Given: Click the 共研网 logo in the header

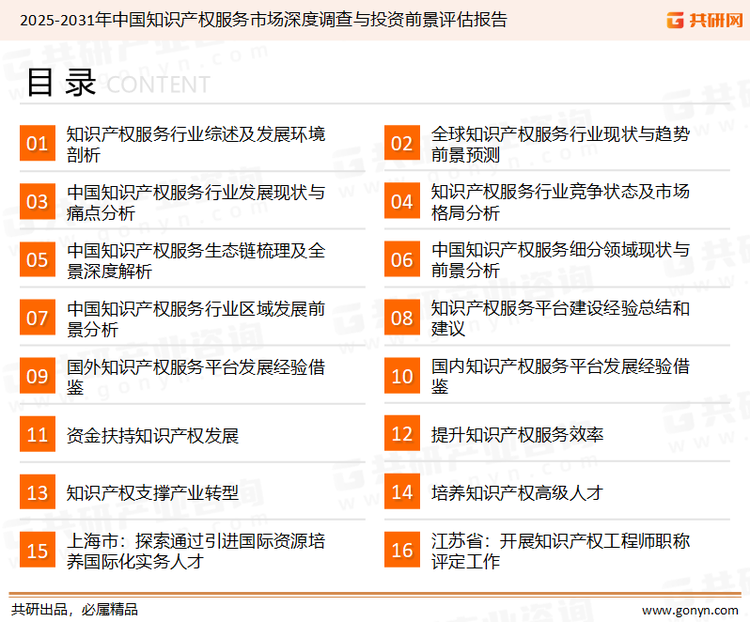Looking at the screenshot, I should click(x=705, y=20).
